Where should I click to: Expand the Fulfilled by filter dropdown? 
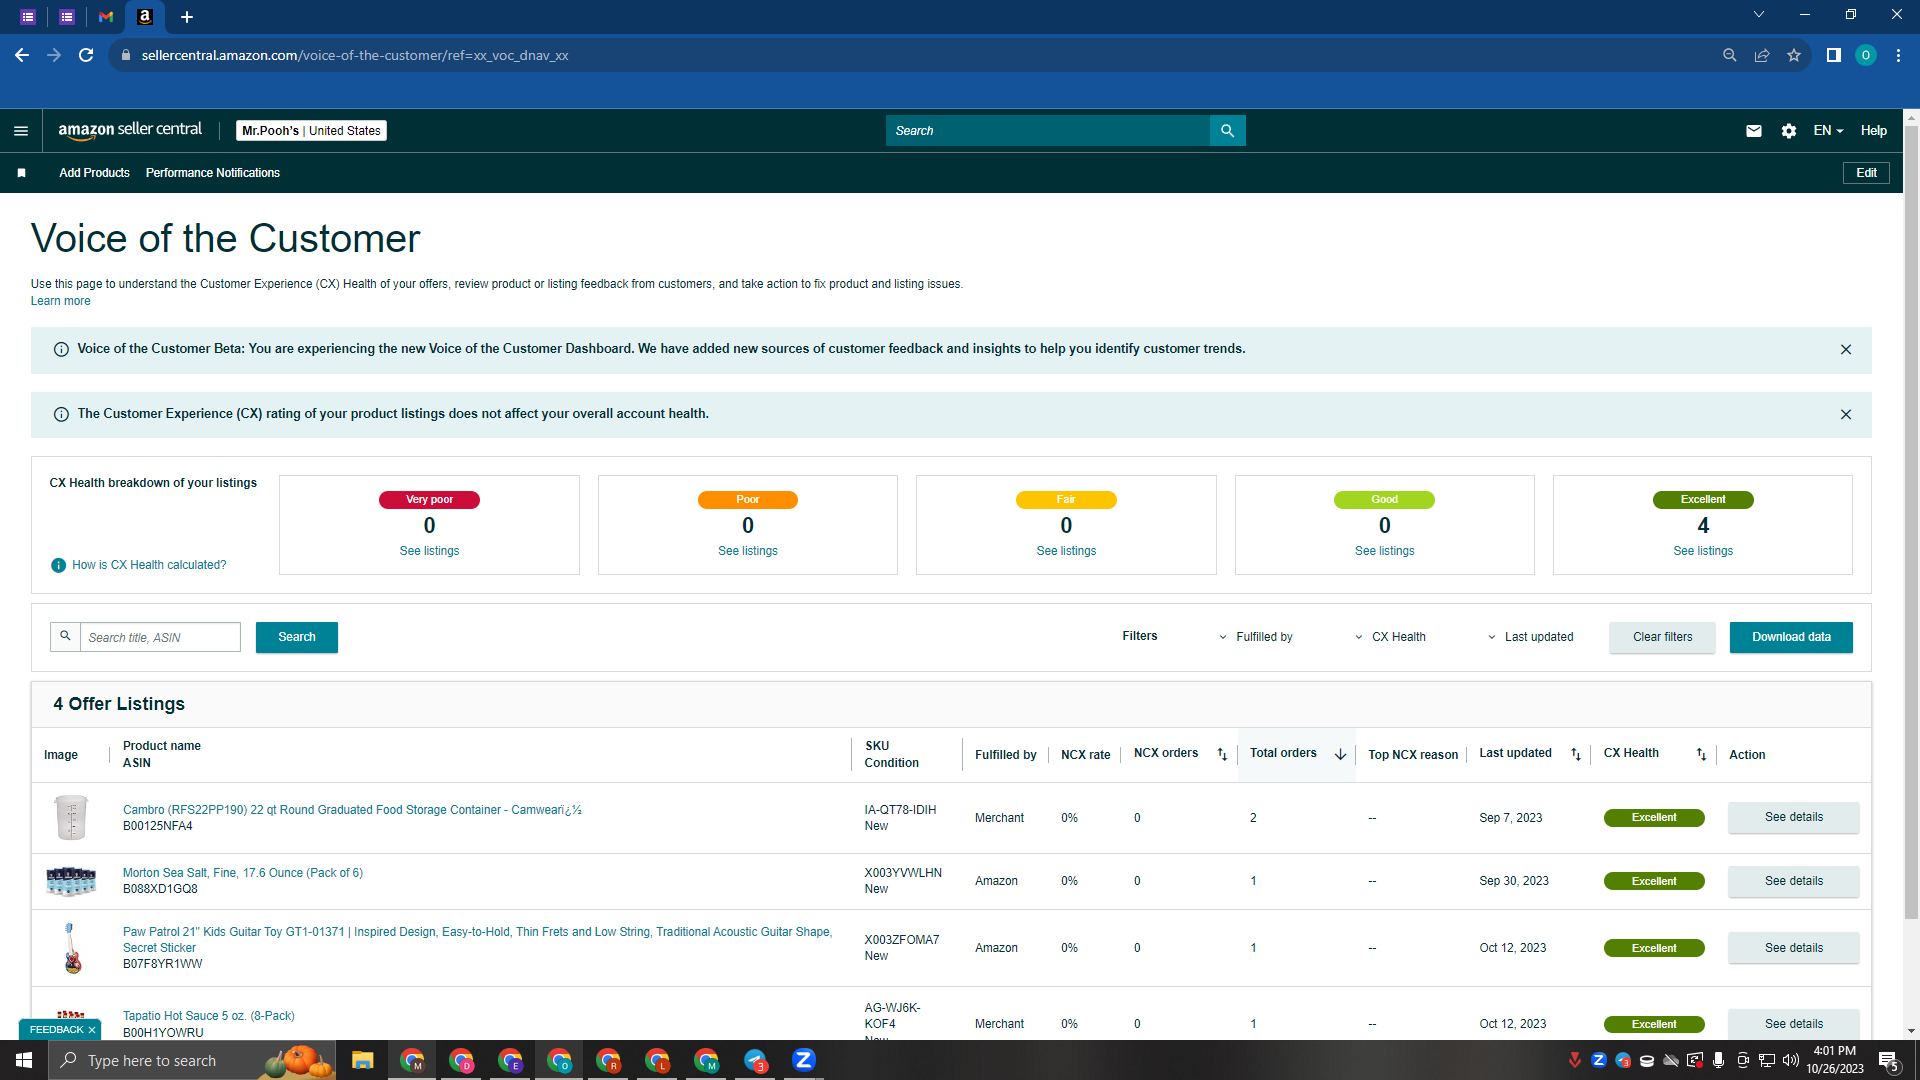click(x=1256, y=637)
